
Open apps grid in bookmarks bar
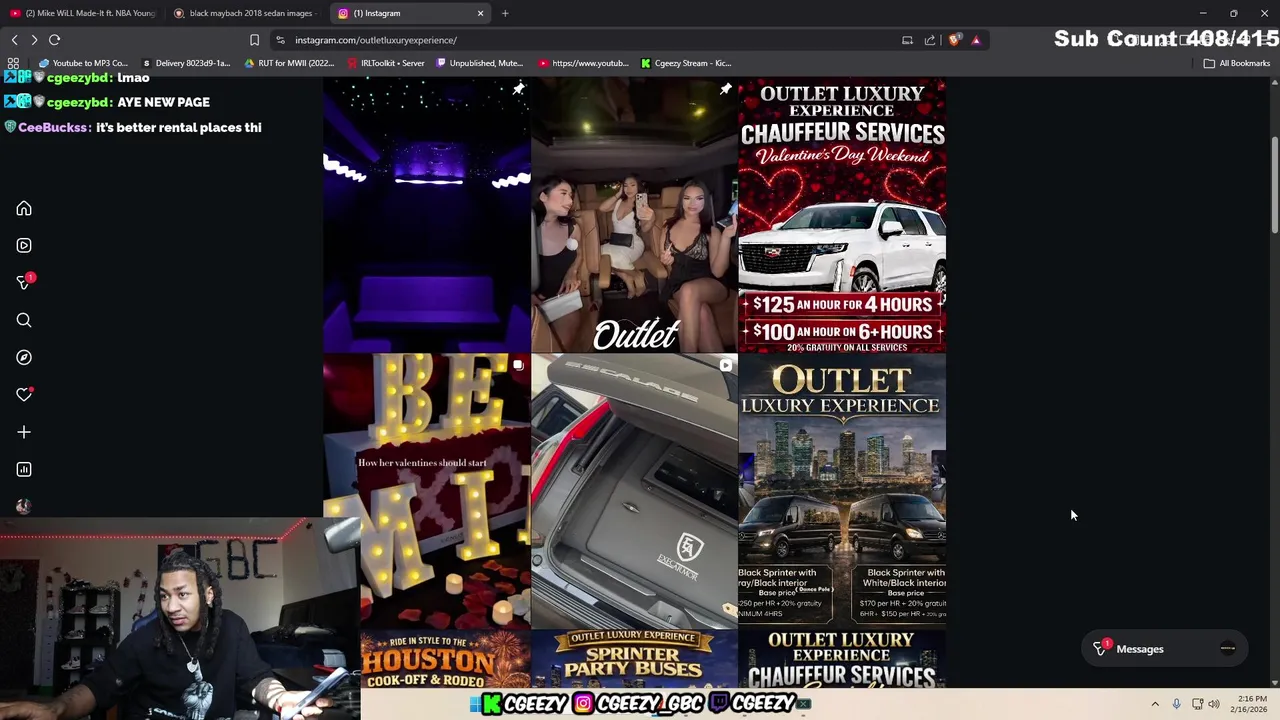[13, 63]
